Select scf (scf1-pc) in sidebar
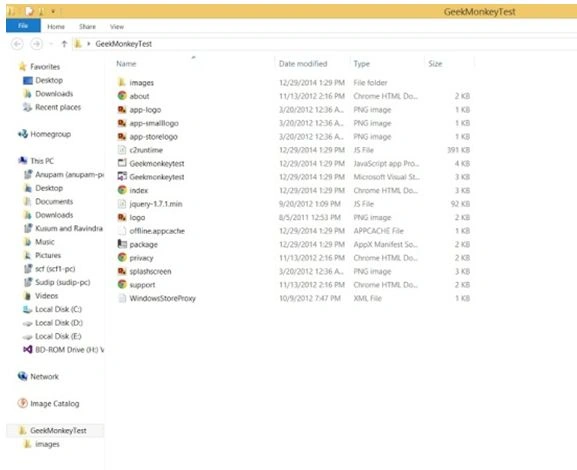The image size is (577, 470). click(x=55, y=268)
